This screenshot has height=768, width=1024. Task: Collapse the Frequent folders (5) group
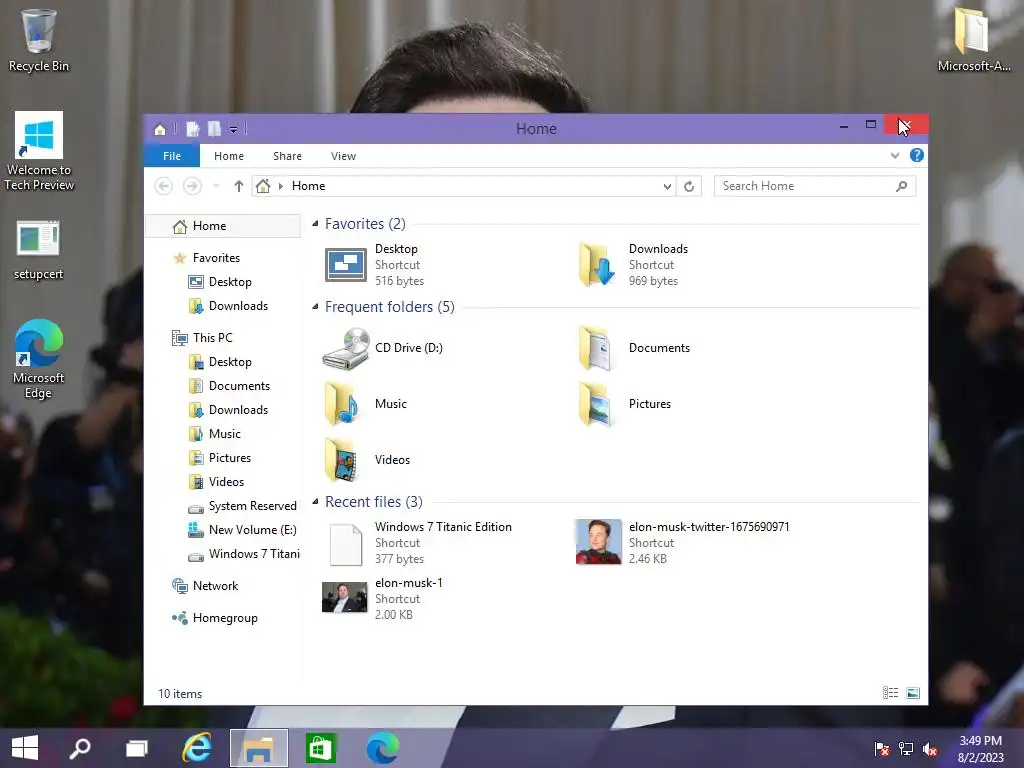pos(315,306)
